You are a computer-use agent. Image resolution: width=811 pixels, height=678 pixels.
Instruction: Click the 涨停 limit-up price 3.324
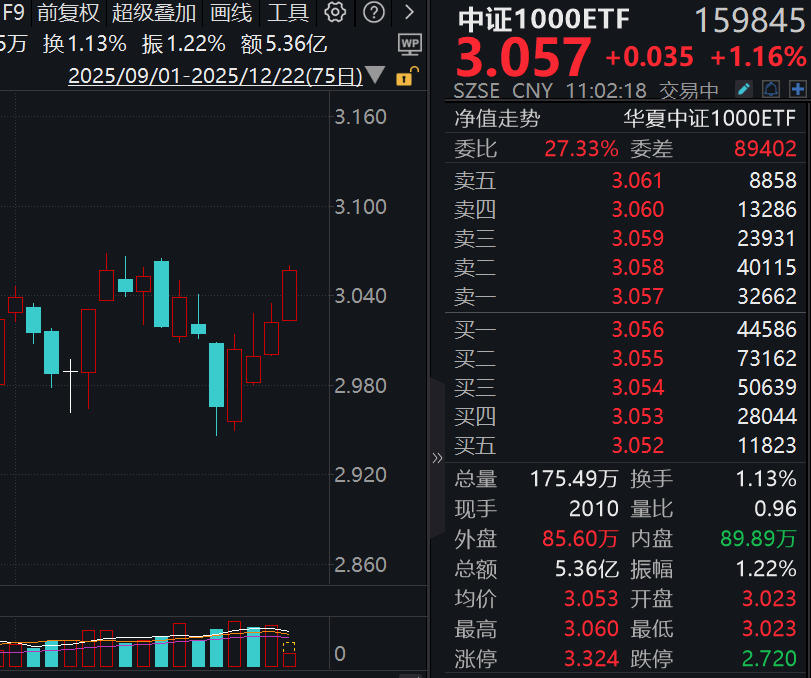[x=590, y=658]
